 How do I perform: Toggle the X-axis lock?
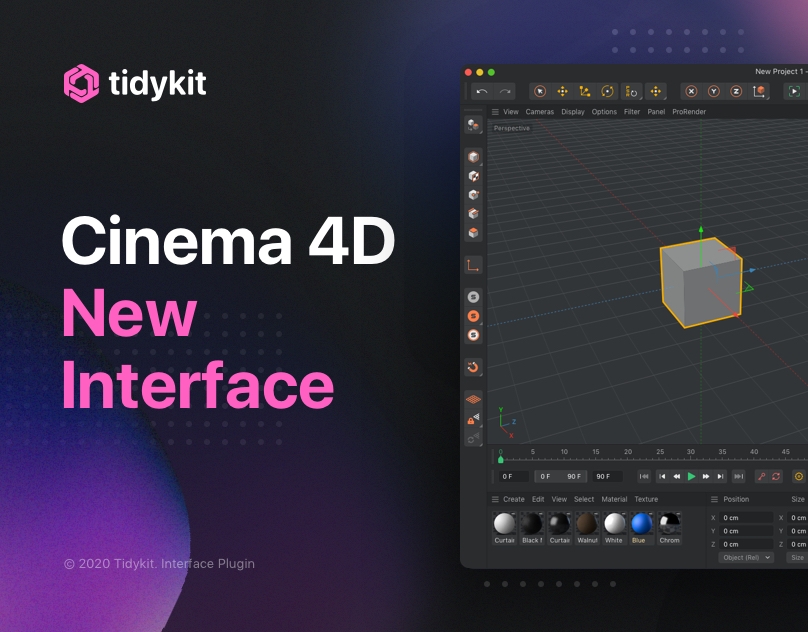[691, 92]
